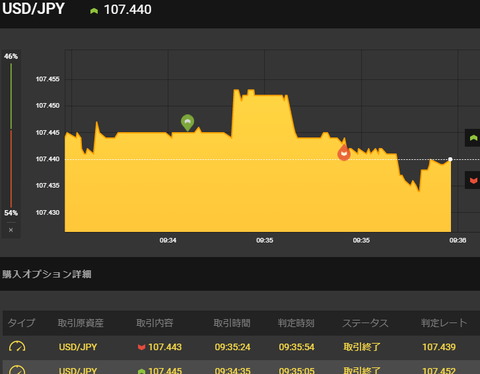Click the 107.445 price axis label

click(x=48, y=133)
